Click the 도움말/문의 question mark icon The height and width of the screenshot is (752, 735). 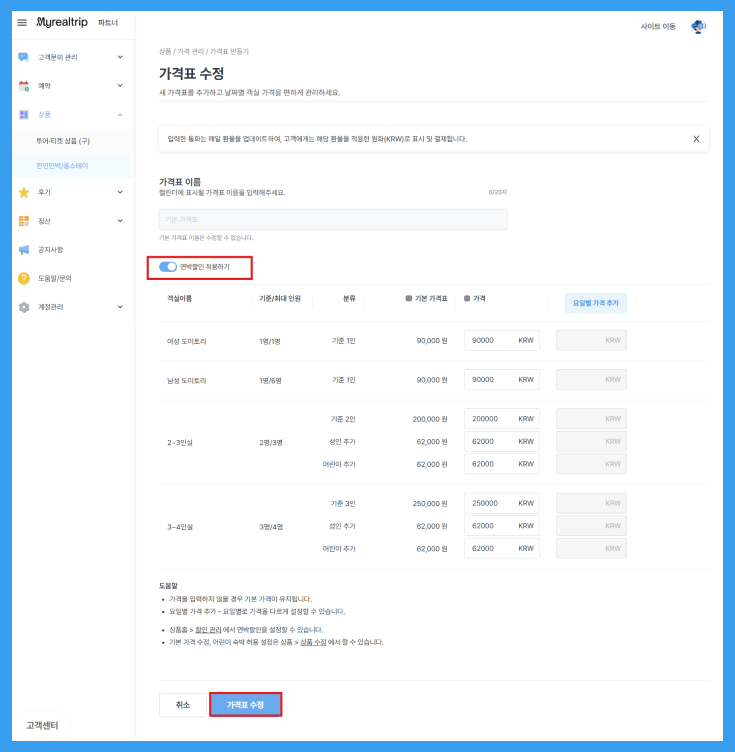click(x=24, y=278)
